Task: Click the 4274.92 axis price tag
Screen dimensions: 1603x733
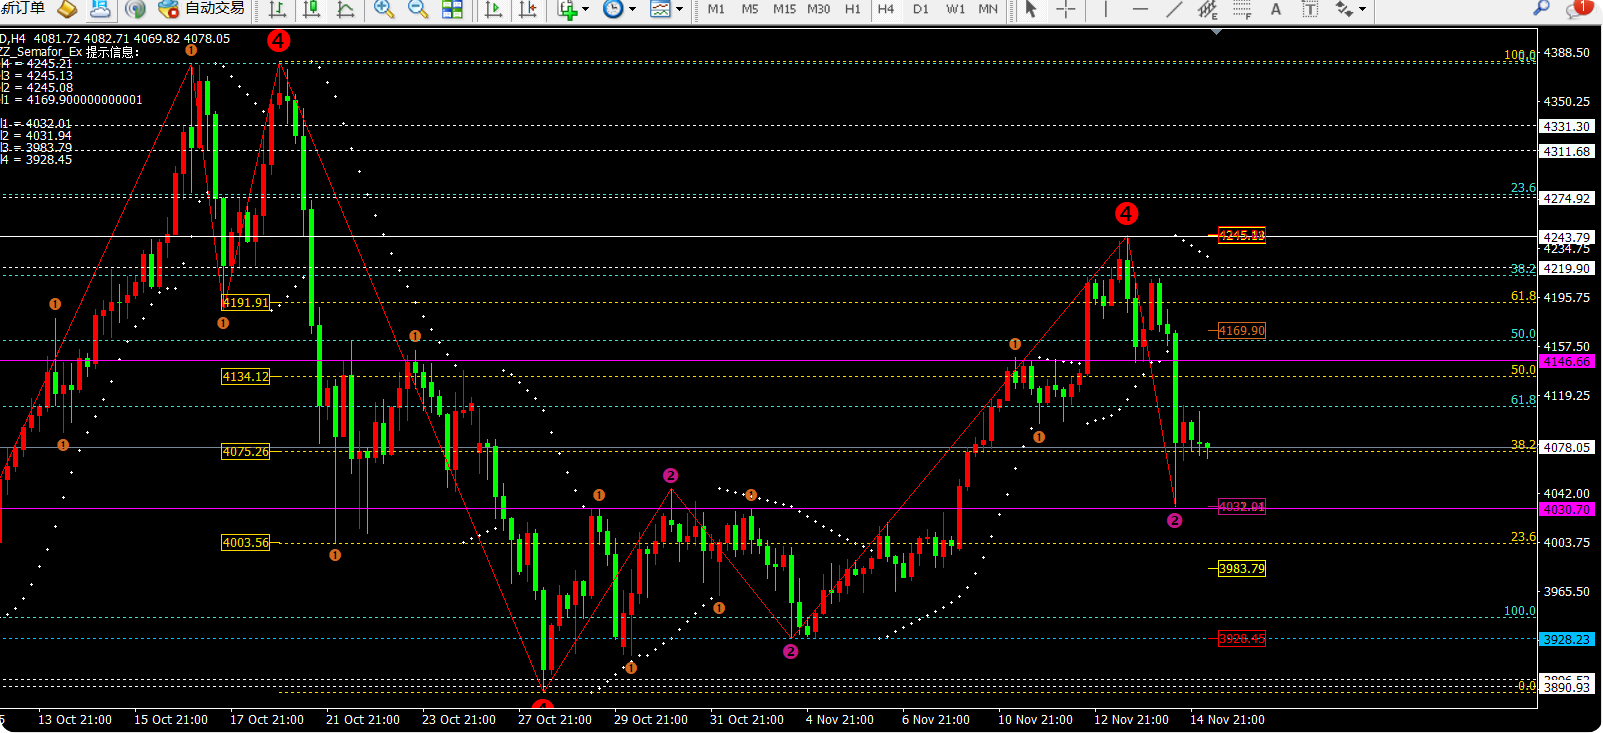Action: point(1567,199)
